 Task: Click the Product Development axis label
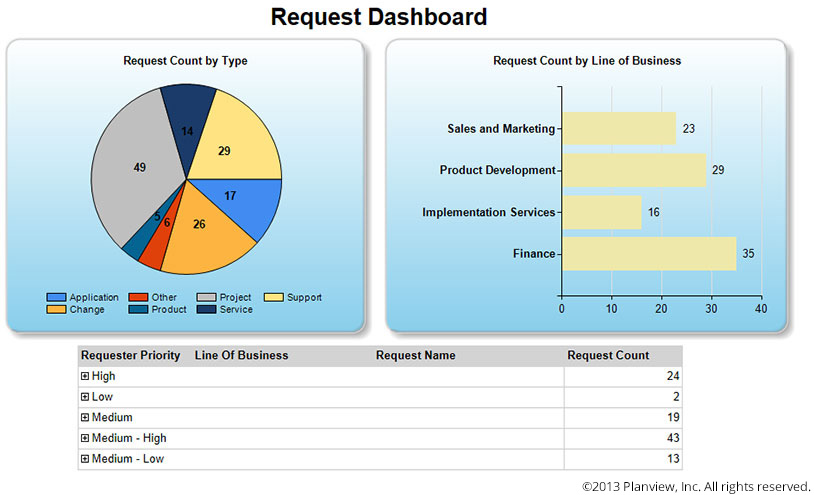click(497, 170)
